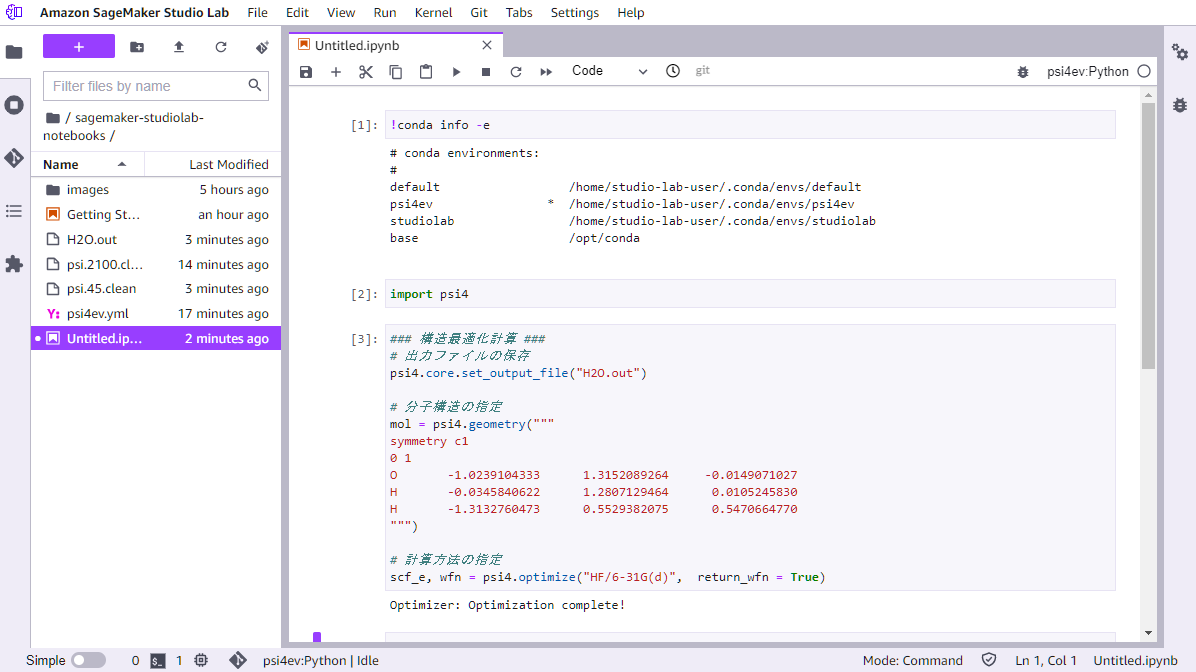Sort files by Name column
The image size is (1196, 672).
click(88, 165)
